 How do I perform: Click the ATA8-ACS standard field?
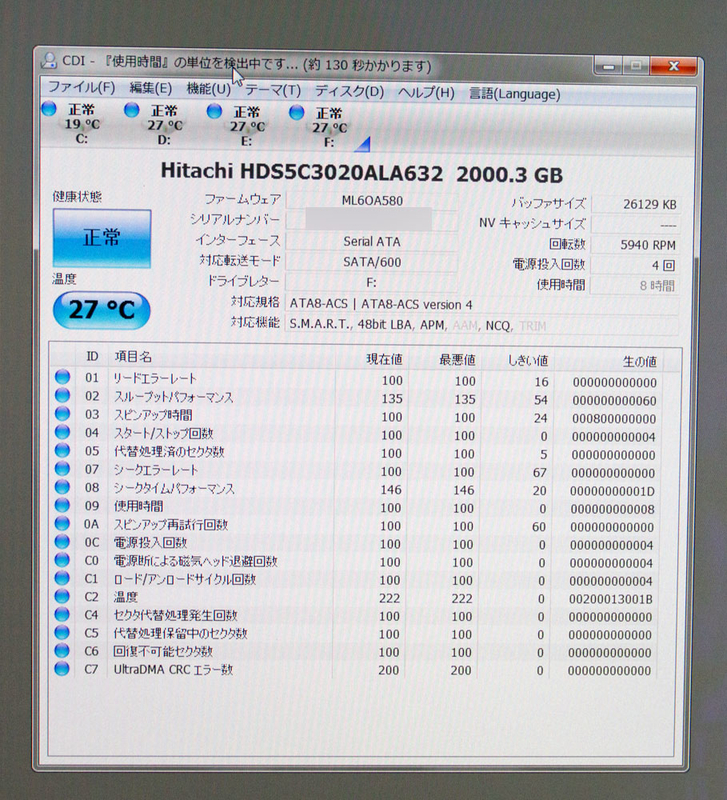(482, 305)
